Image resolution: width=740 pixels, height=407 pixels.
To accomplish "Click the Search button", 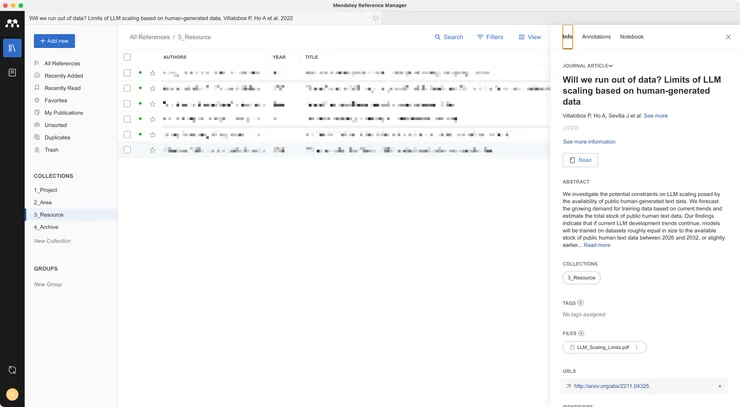I will pos(449,37).
